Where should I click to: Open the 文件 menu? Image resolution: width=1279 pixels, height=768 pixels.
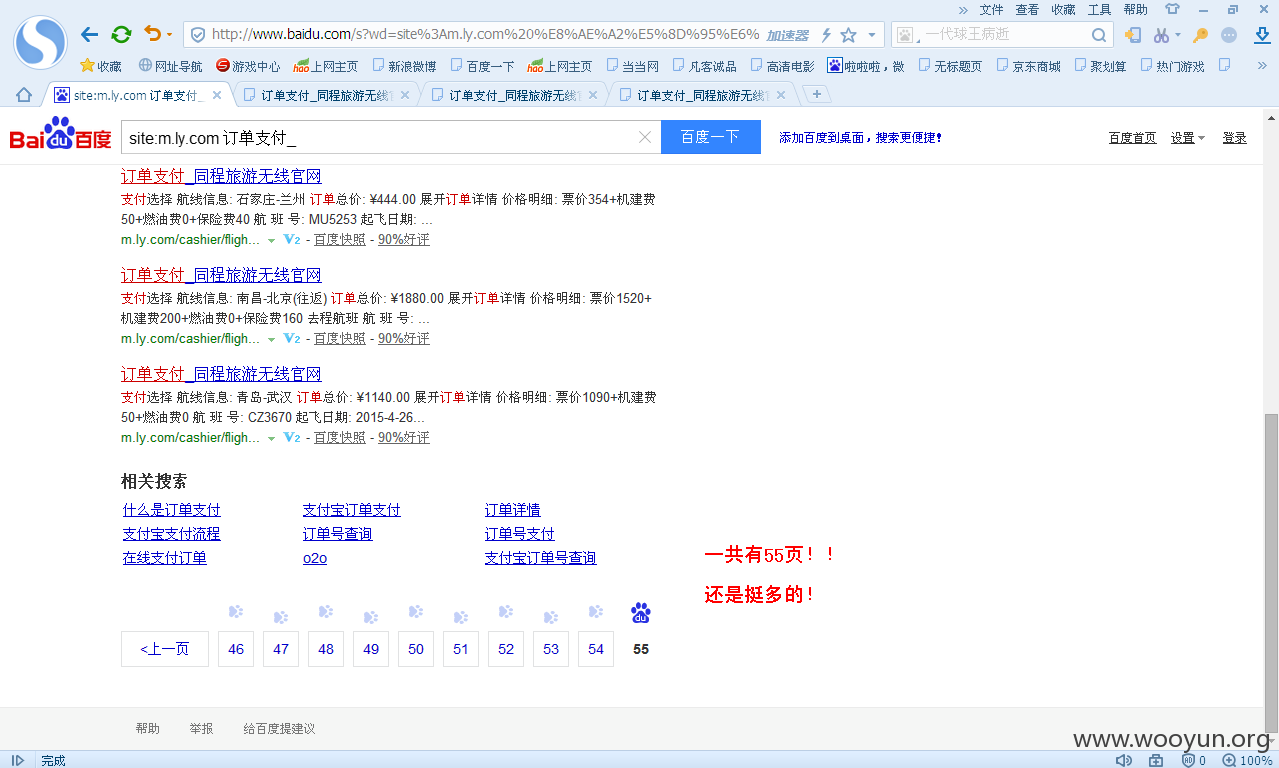991,9
